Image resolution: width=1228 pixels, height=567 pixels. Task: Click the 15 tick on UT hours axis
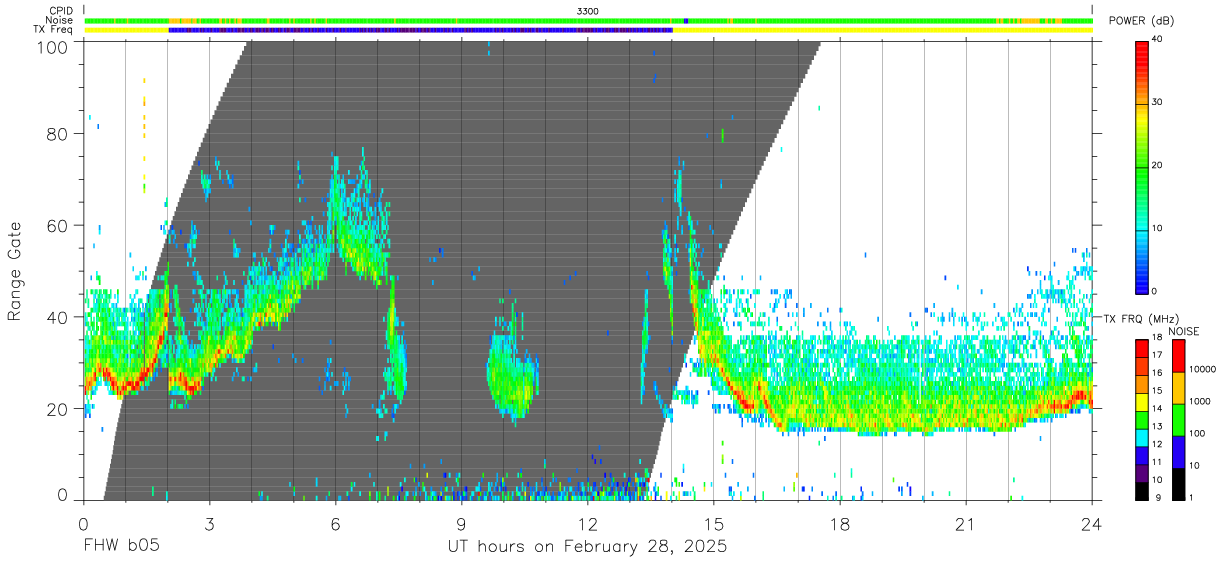[x=713, y=523]
